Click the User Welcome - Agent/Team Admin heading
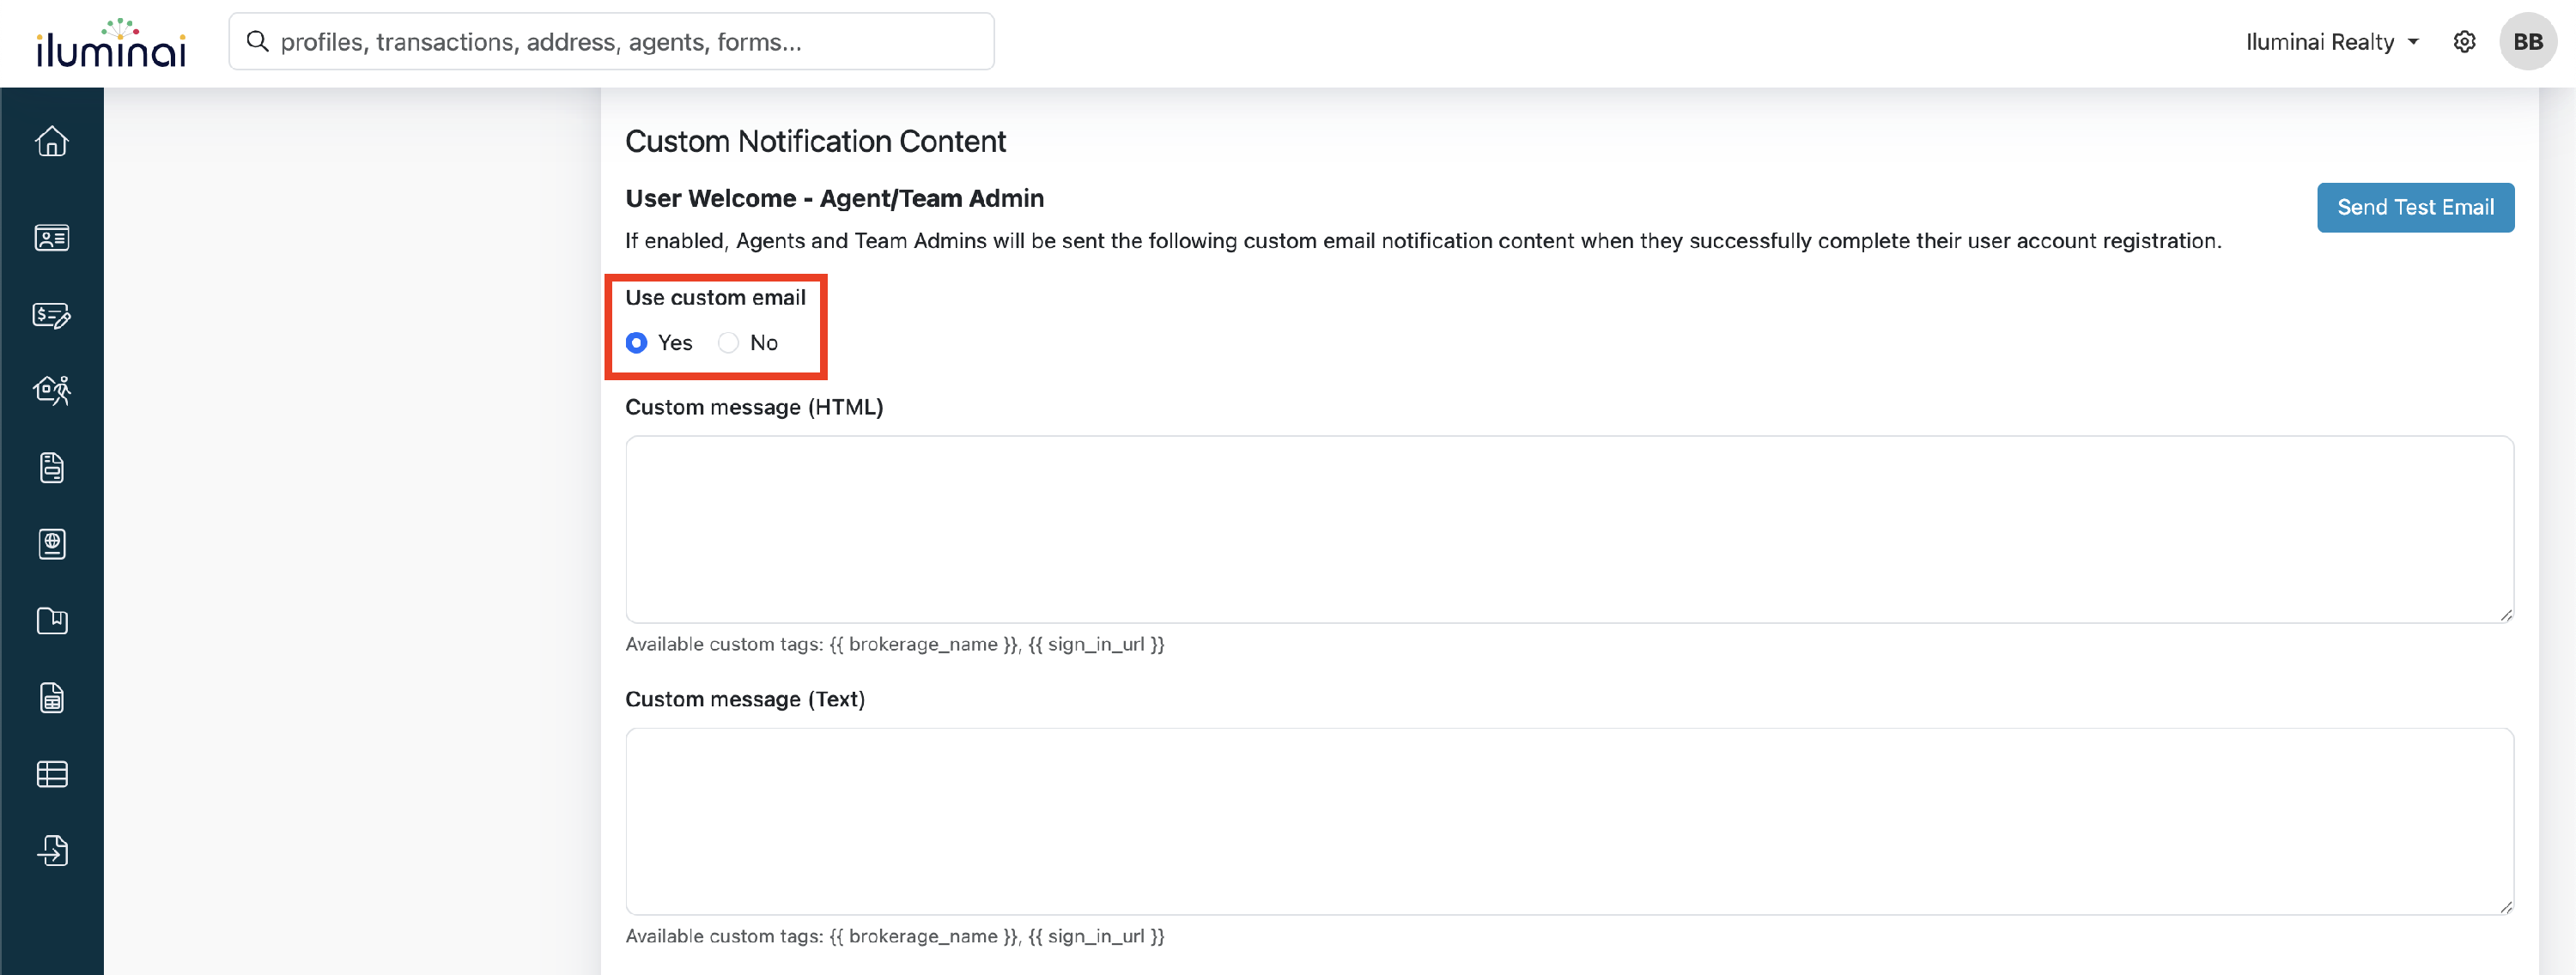 [x=834, y=198]
